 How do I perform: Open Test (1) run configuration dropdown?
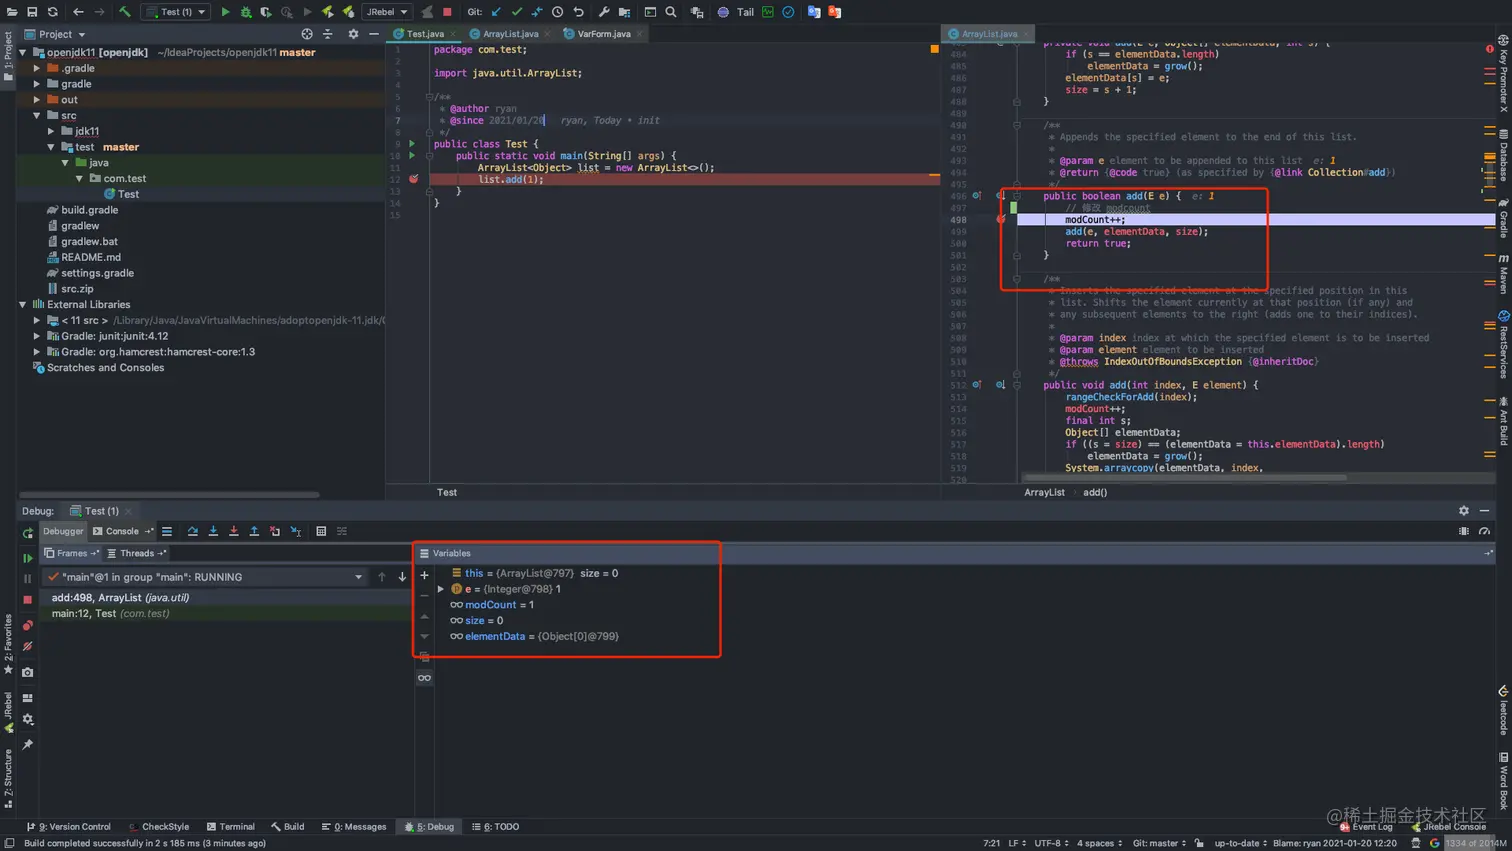(177, 12)
